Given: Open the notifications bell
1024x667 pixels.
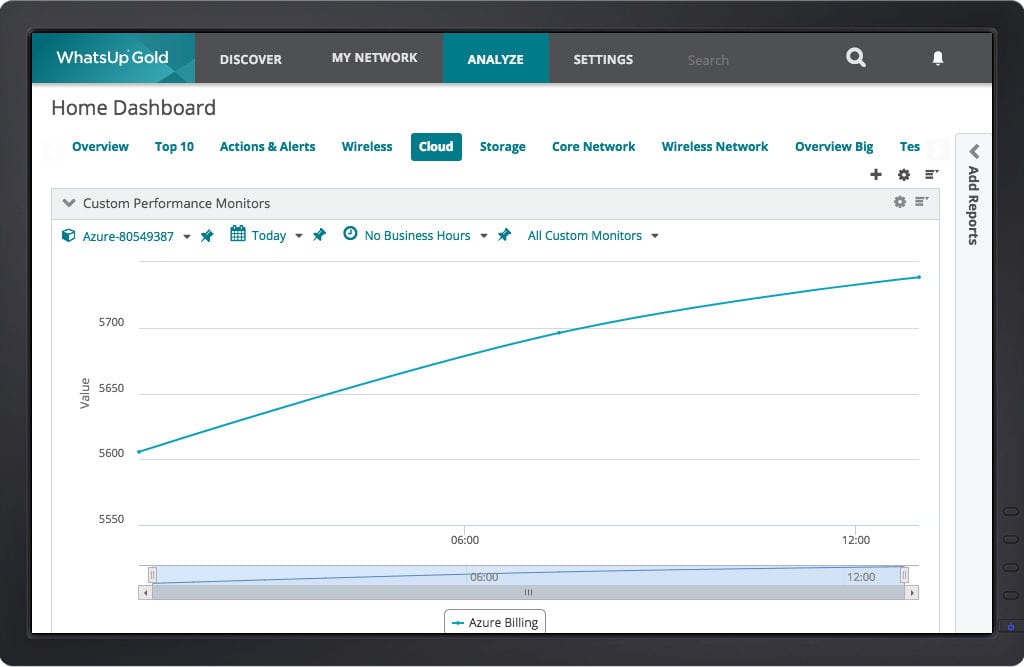Looking at the screenshot, I should (937, 59).
